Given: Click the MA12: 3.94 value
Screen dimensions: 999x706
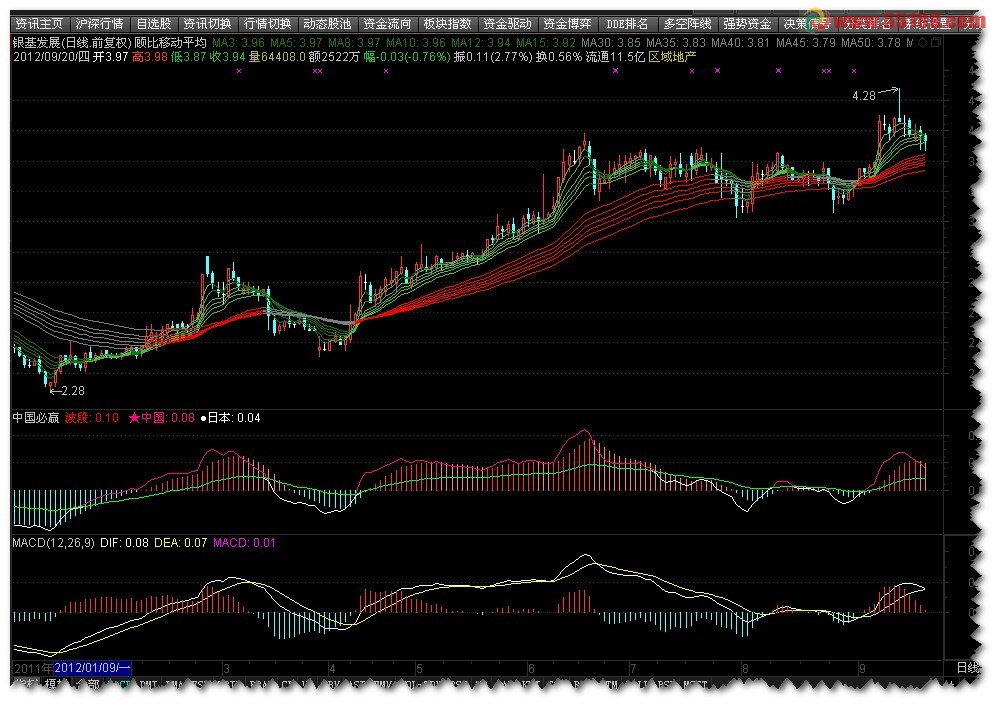Looking at the screenshot, I should pos(481,43).
